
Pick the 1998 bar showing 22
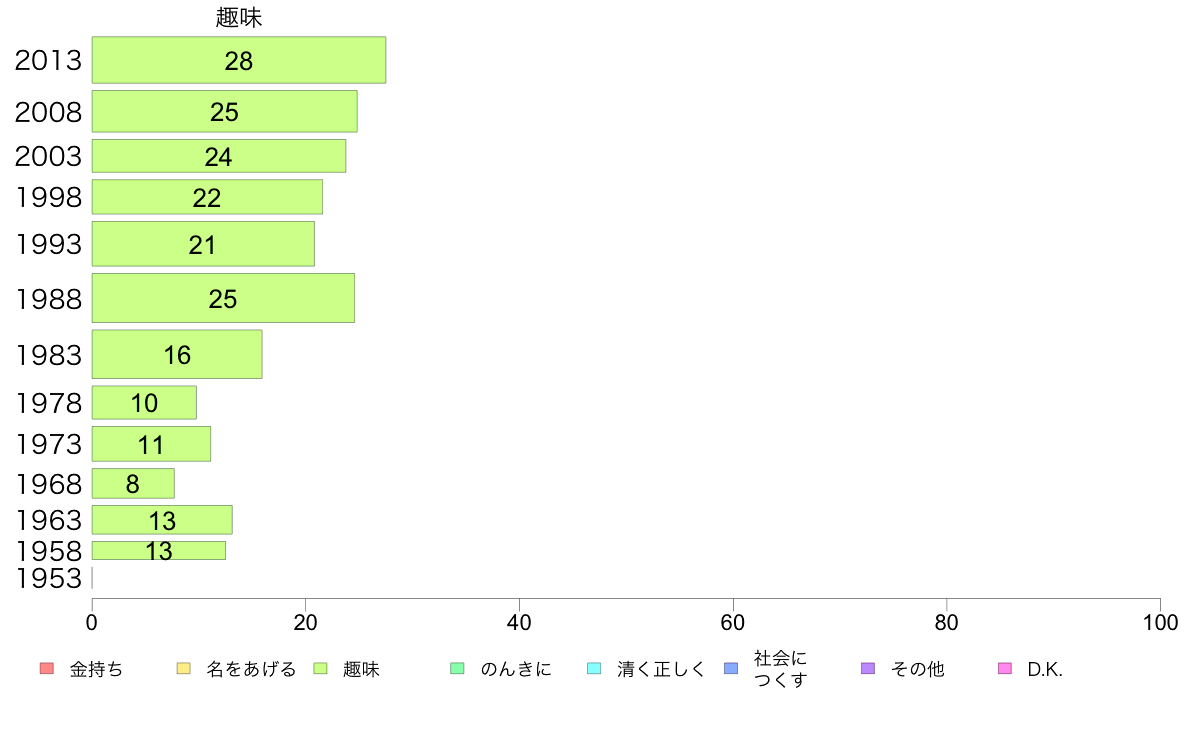(207, 197)
